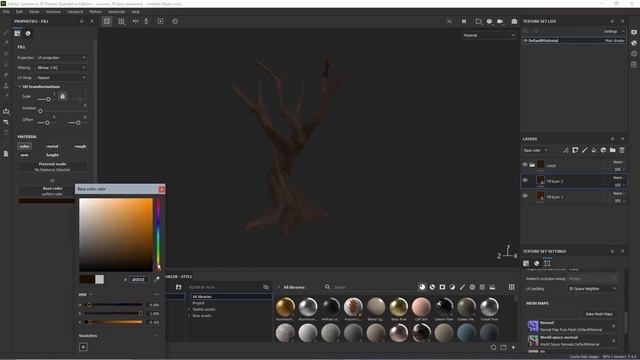Viewport: 640px width, 360px height.
Task: Click the import square icon in top toolbar
Action: [x=160, y=21]
